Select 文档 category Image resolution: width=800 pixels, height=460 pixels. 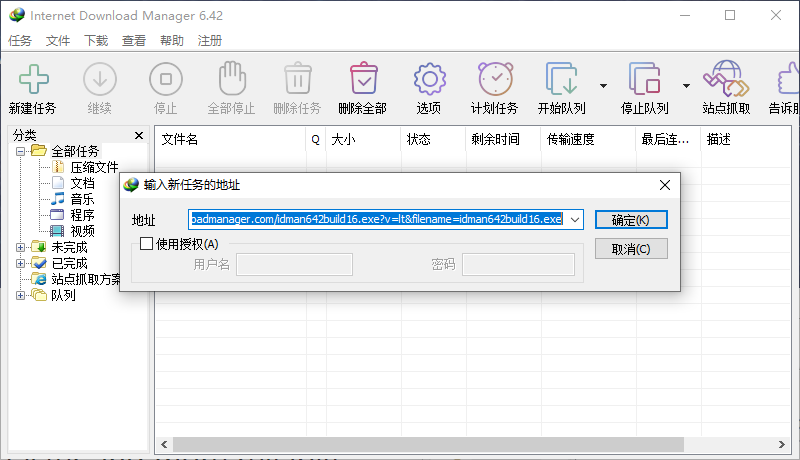(x=82, y=183)
